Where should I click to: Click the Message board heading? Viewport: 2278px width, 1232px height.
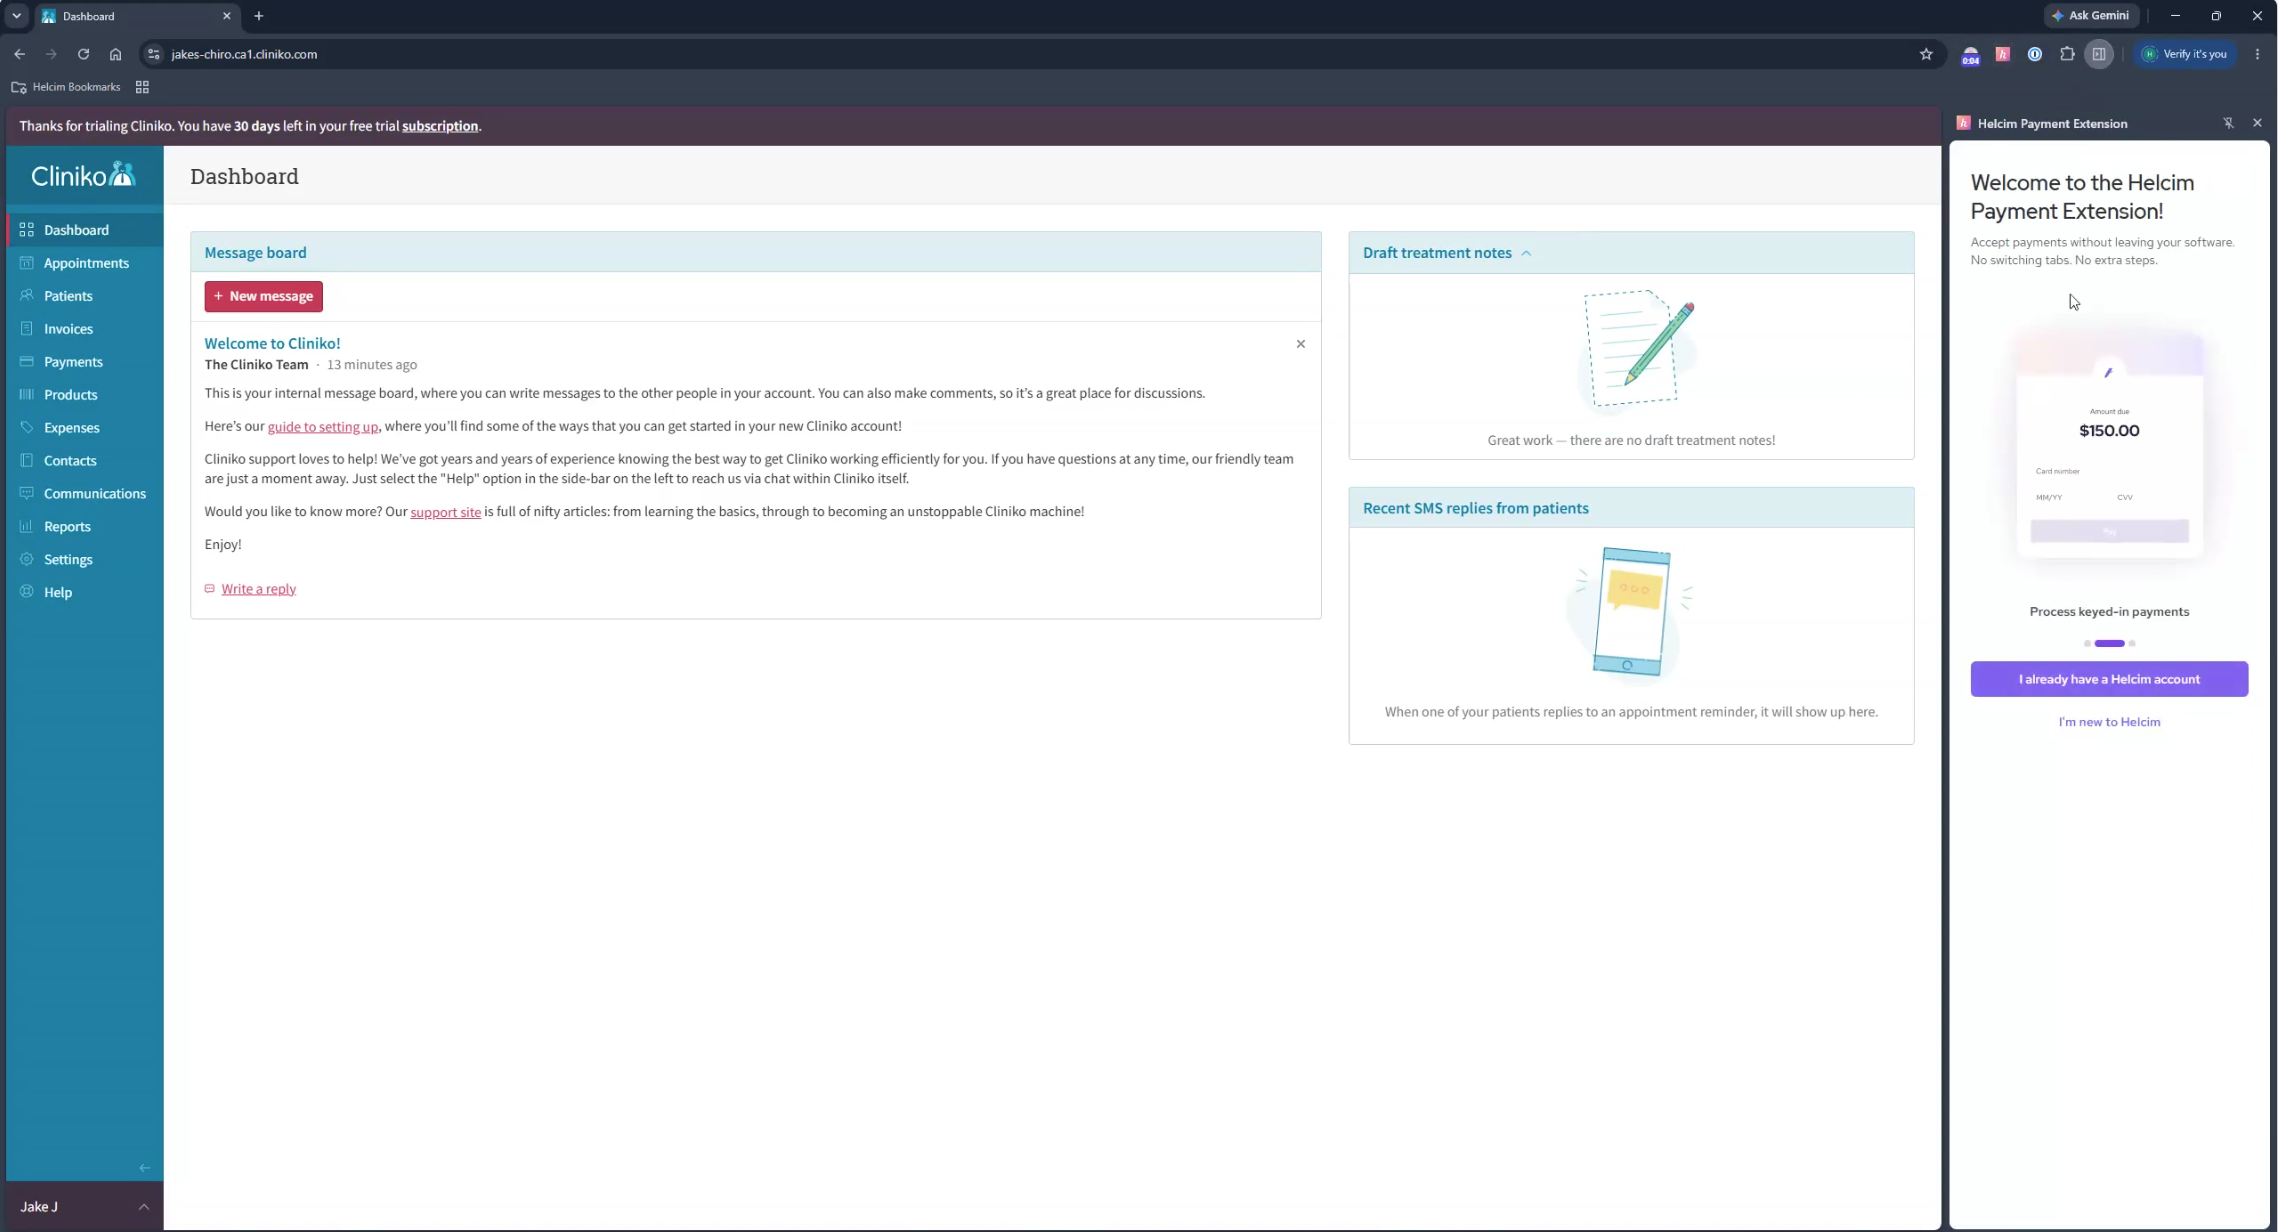(x=256, y=253)
